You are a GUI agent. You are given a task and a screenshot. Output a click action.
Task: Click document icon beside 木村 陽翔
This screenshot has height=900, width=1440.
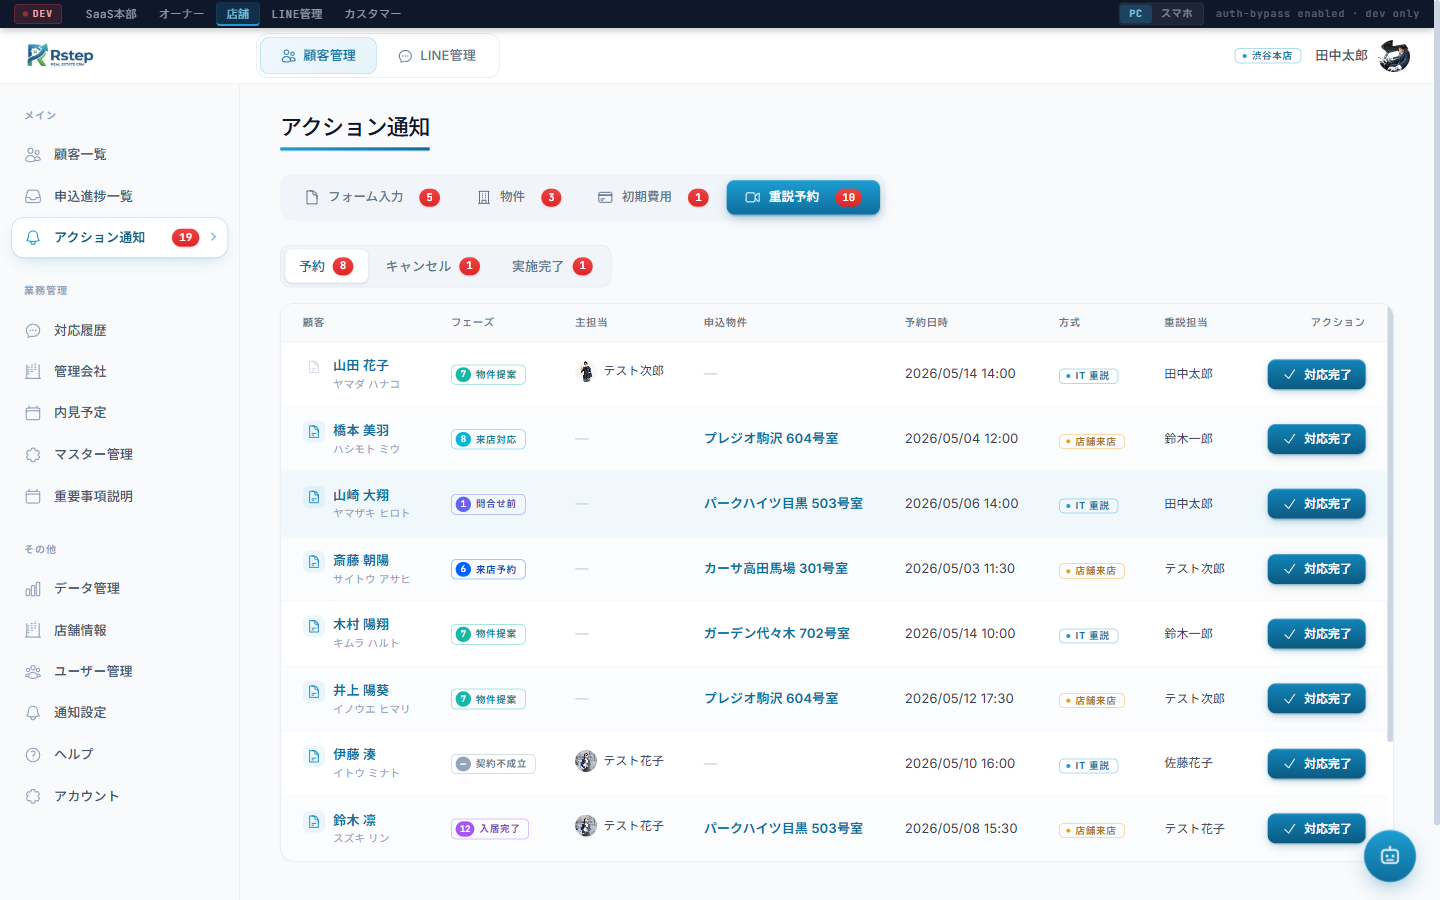point(314,626)
